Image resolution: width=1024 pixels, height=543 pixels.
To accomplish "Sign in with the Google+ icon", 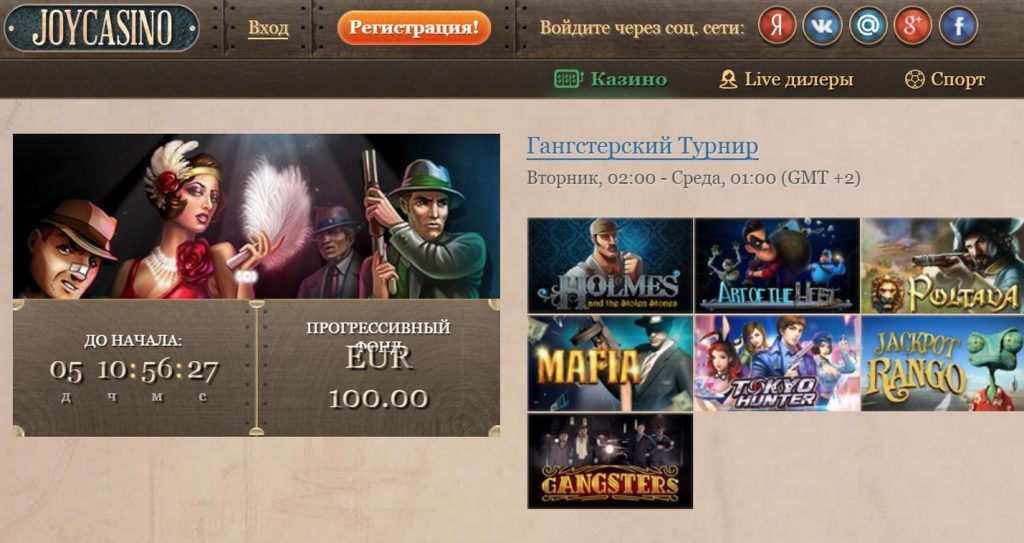I will (x=913, y=26).
